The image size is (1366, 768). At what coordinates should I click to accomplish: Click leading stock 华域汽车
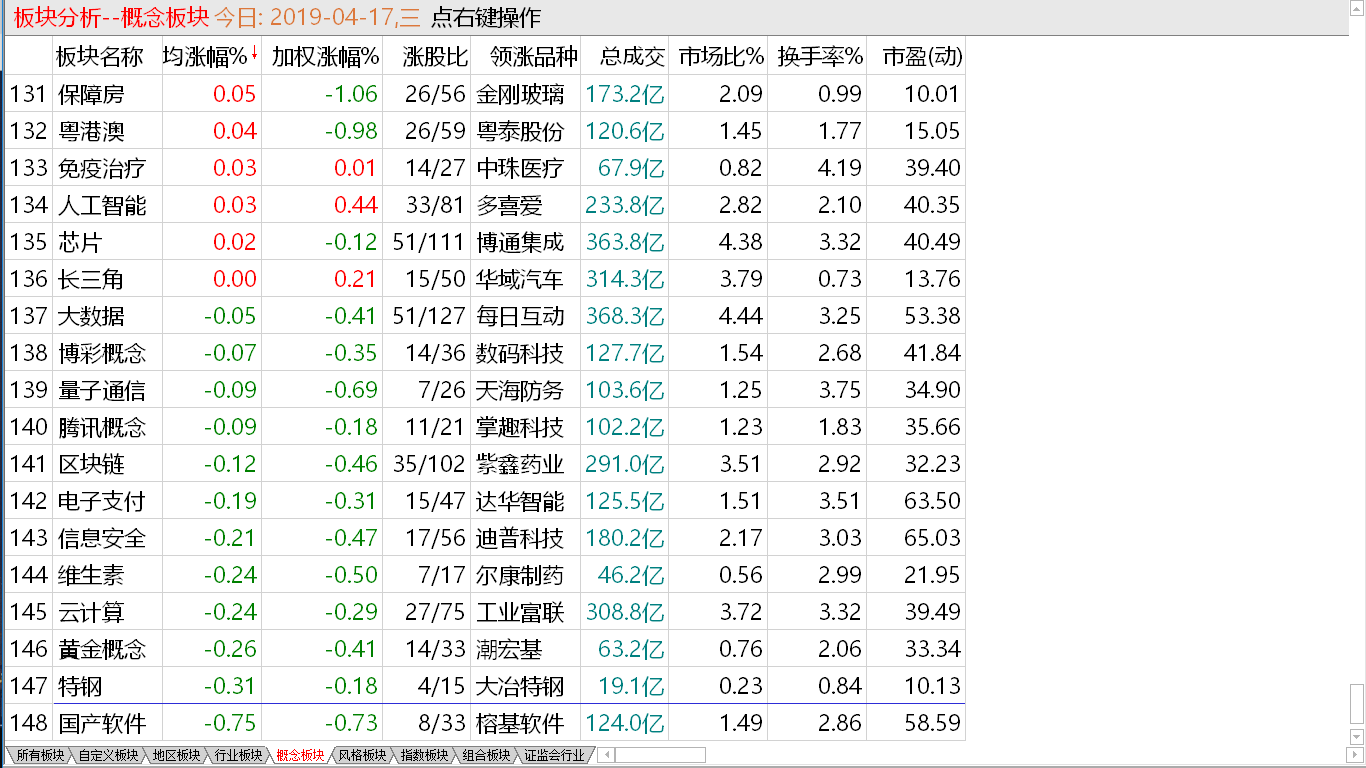520,279
